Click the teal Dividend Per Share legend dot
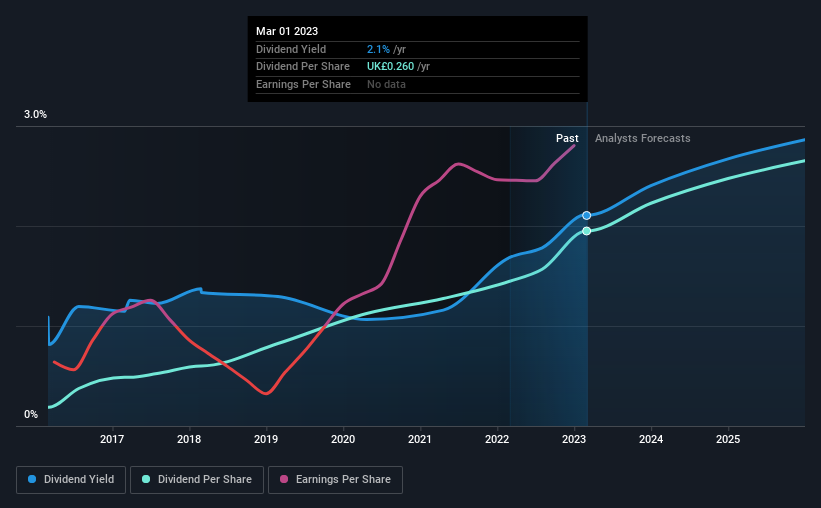Viewport: 821px width, 508px height. 146,479
